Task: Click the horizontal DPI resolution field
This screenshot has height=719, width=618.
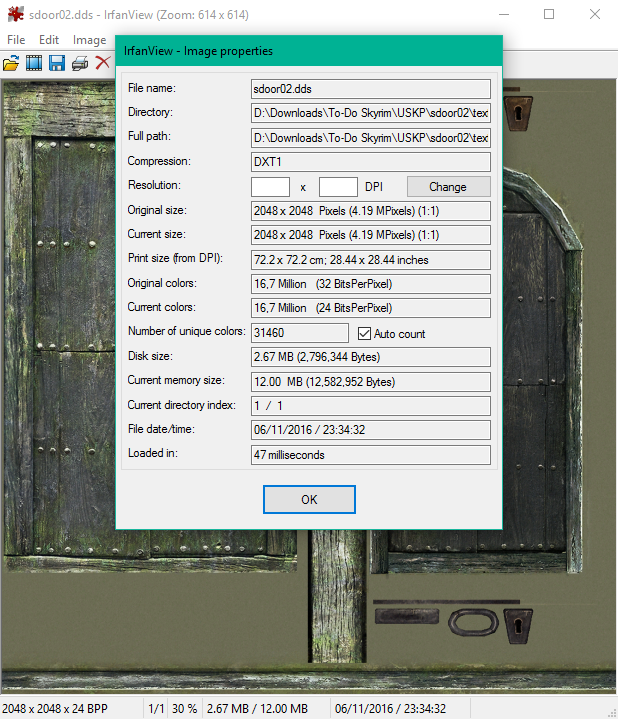Action: [270, 187]
